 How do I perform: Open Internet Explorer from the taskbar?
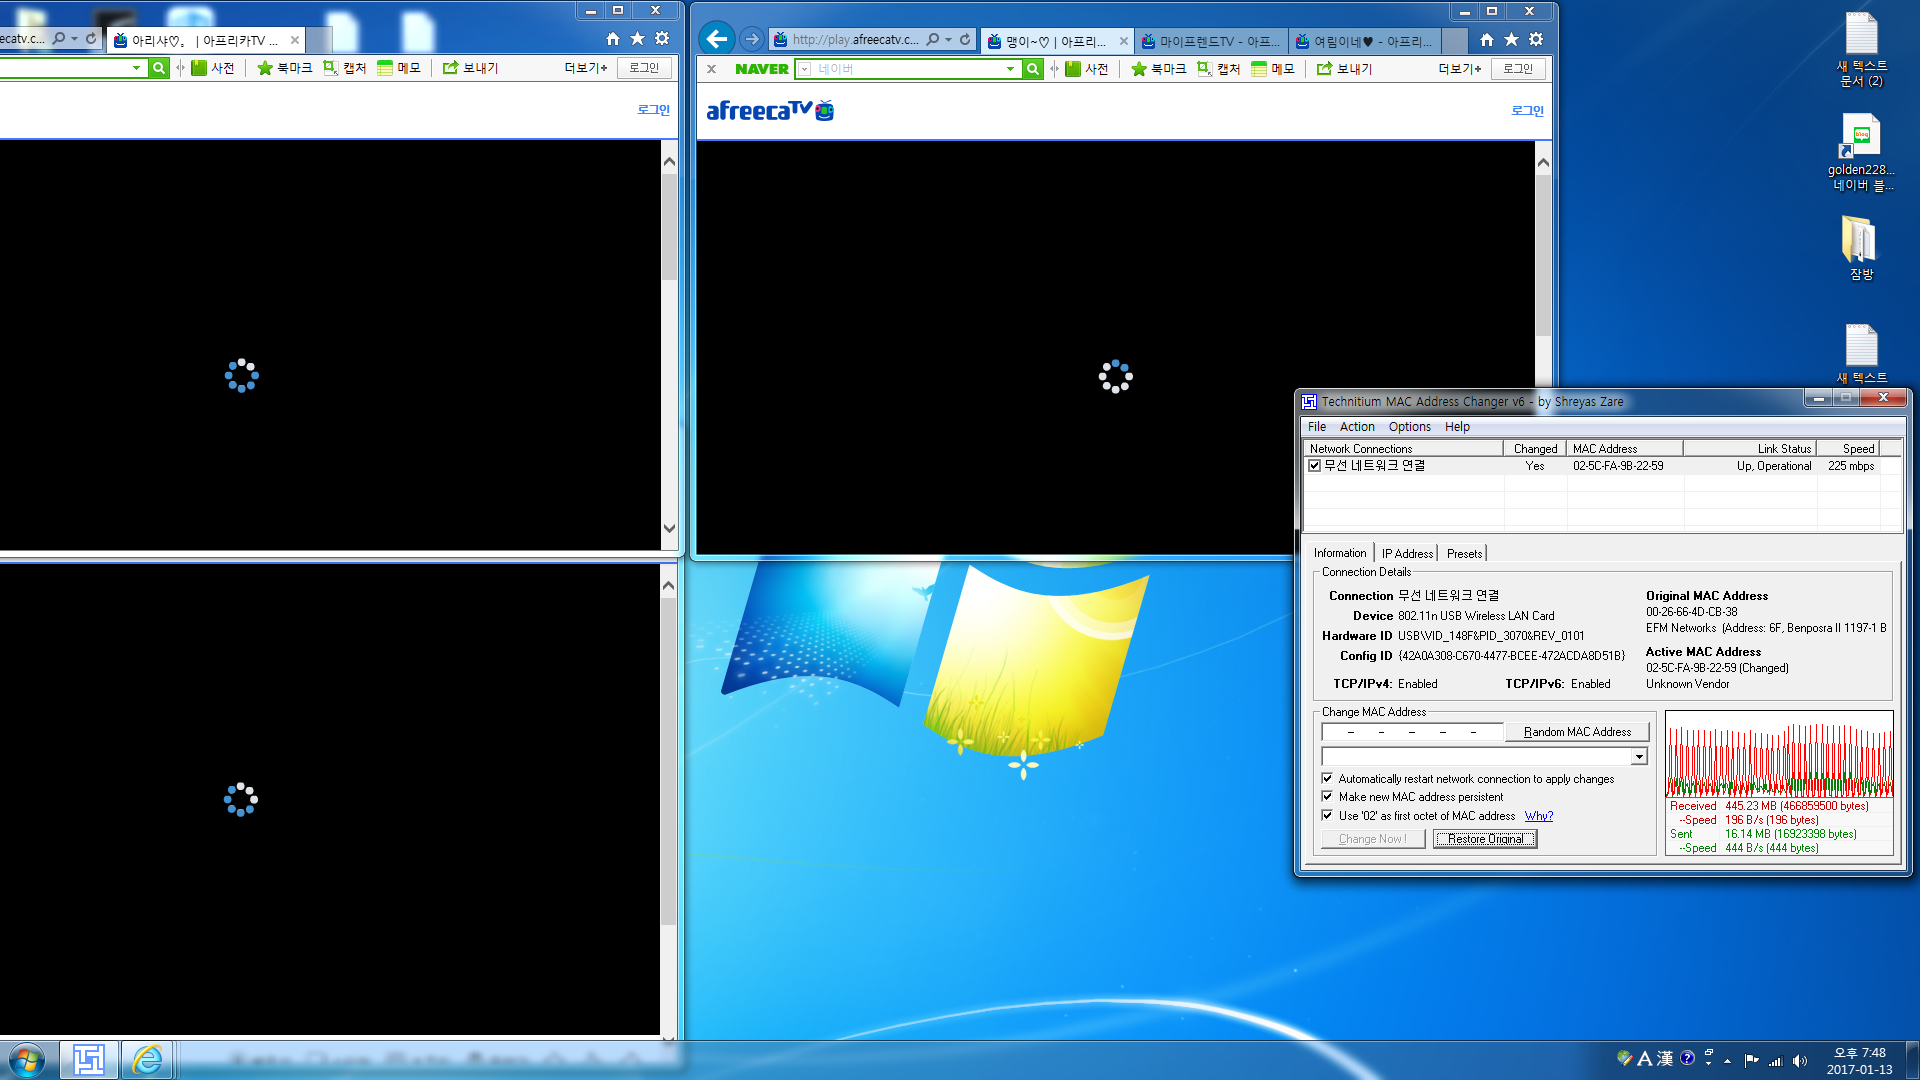[x=147, y=1059]
